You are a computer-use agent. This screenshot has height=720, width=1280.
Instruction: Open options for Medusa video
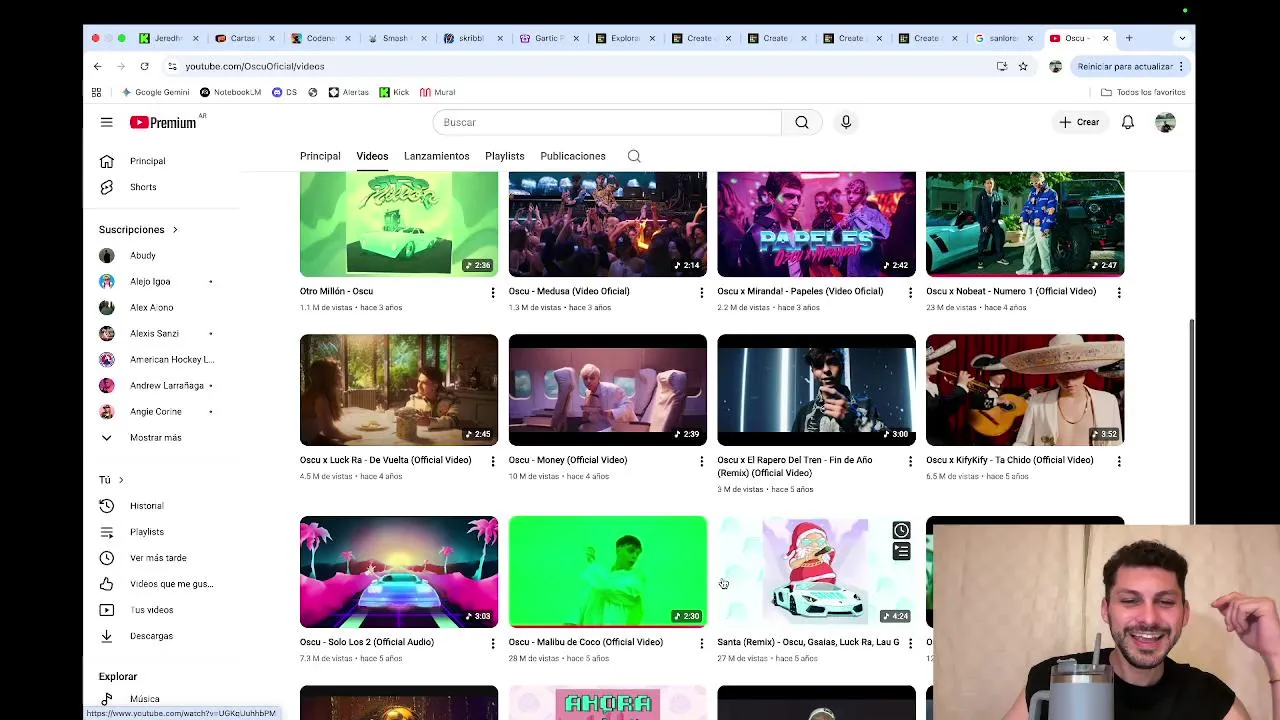701,292
